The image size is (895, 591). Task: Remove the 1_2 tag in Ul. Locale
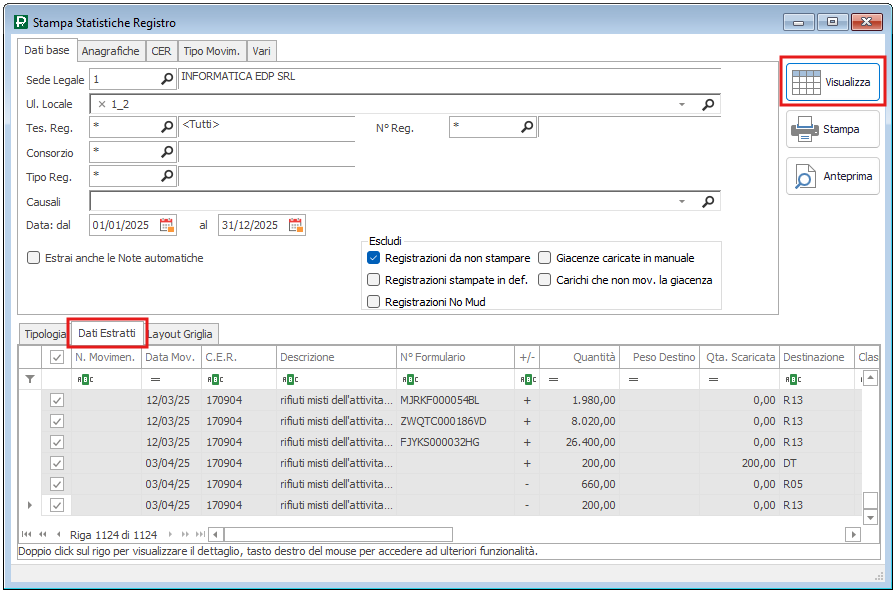coord(102,104)
